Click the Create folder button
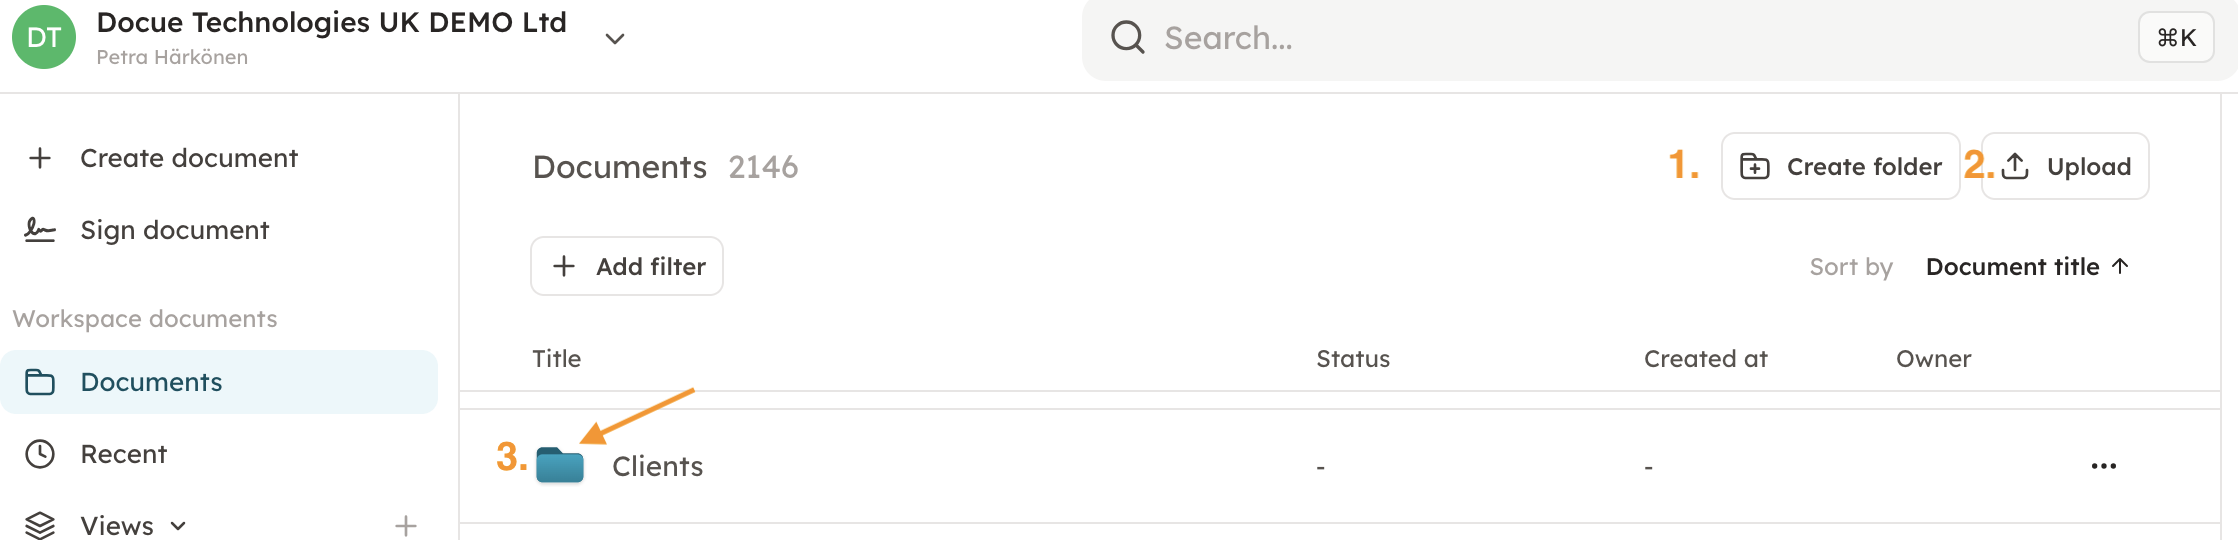This screenshot has height=540, width=2238. pyautogui.click(x=1840, y=166)
